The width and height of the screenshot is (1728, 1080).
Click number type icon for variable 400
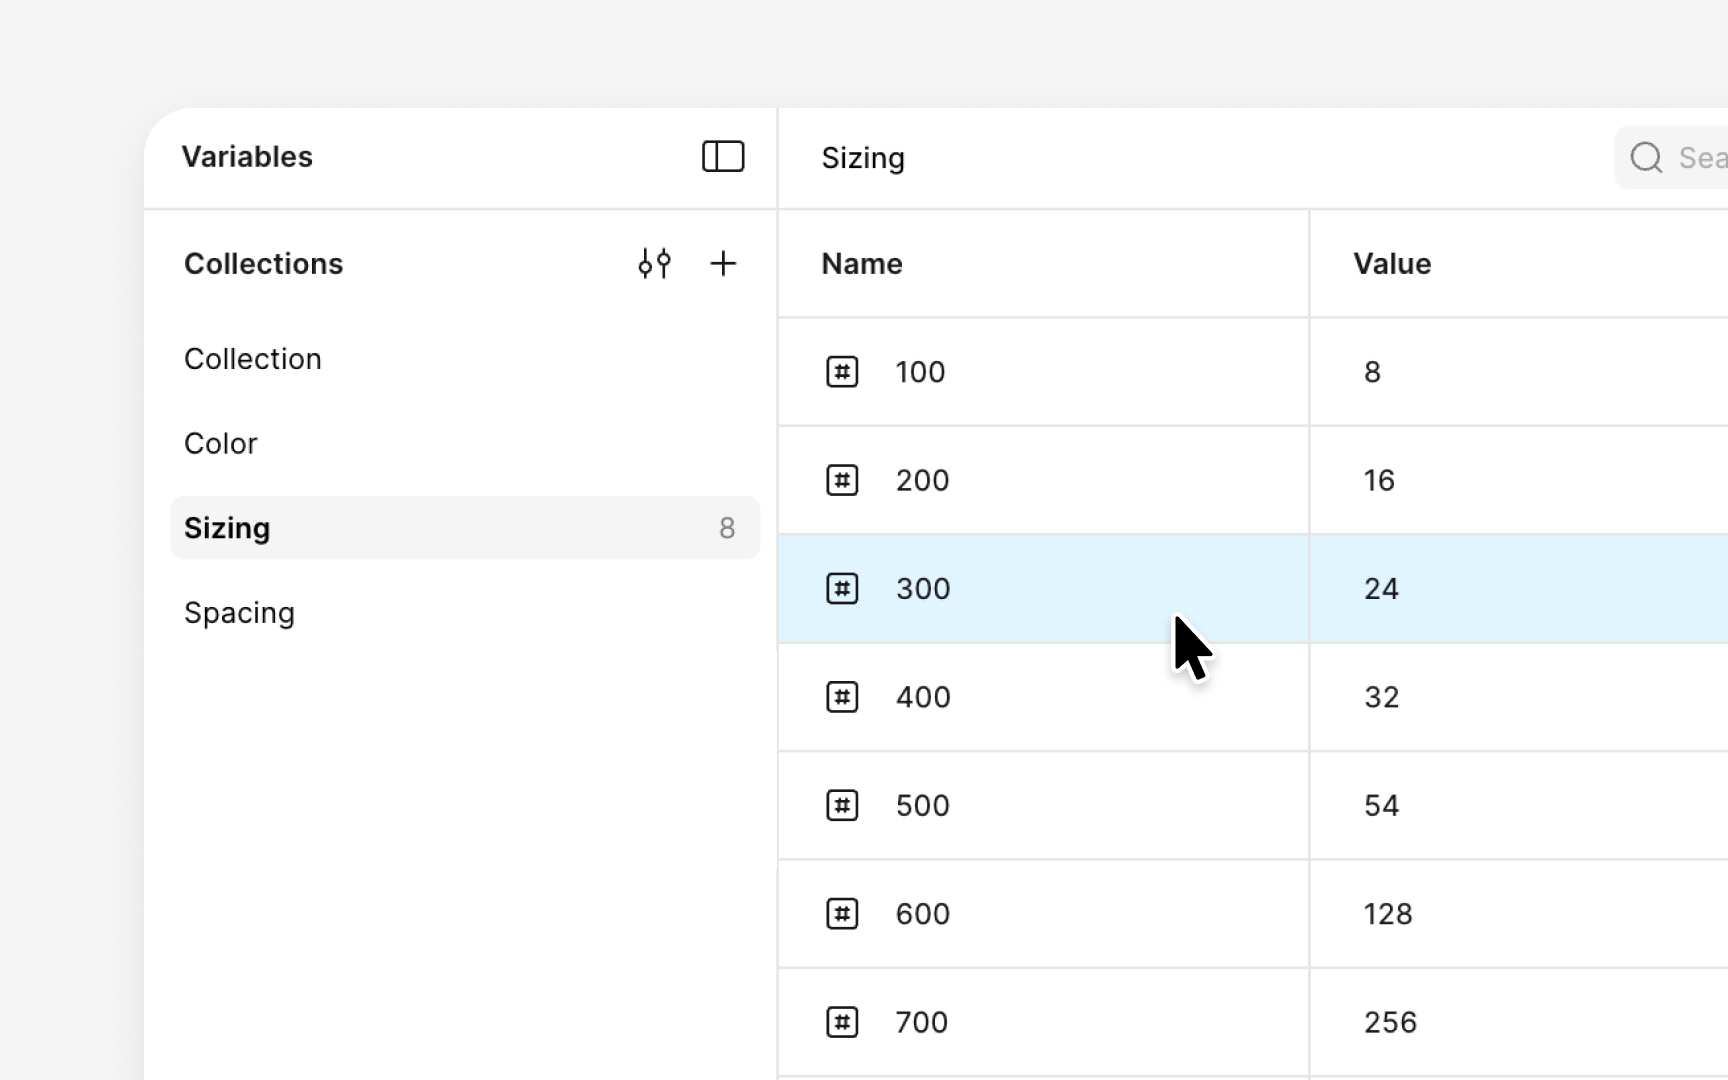[x=842, y=697]
